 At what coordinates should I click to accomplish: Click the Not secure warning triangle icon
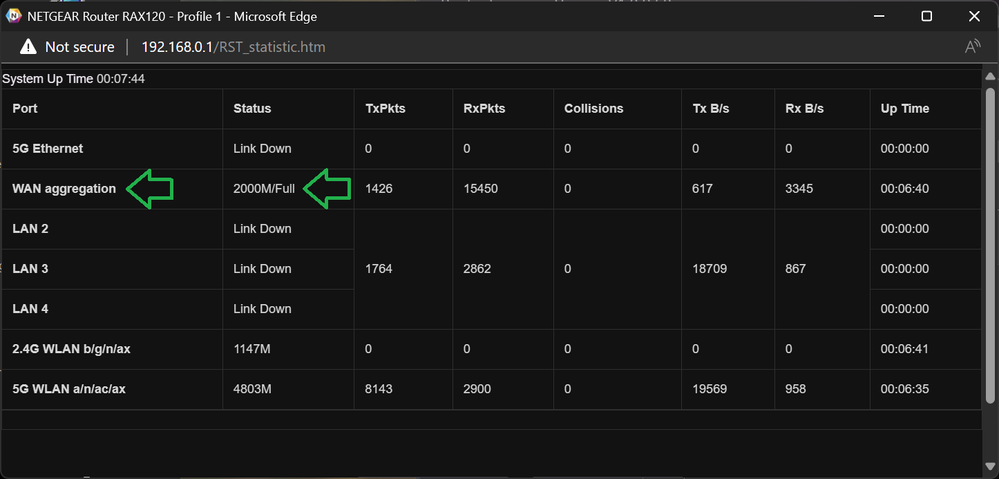click(27, 47)
